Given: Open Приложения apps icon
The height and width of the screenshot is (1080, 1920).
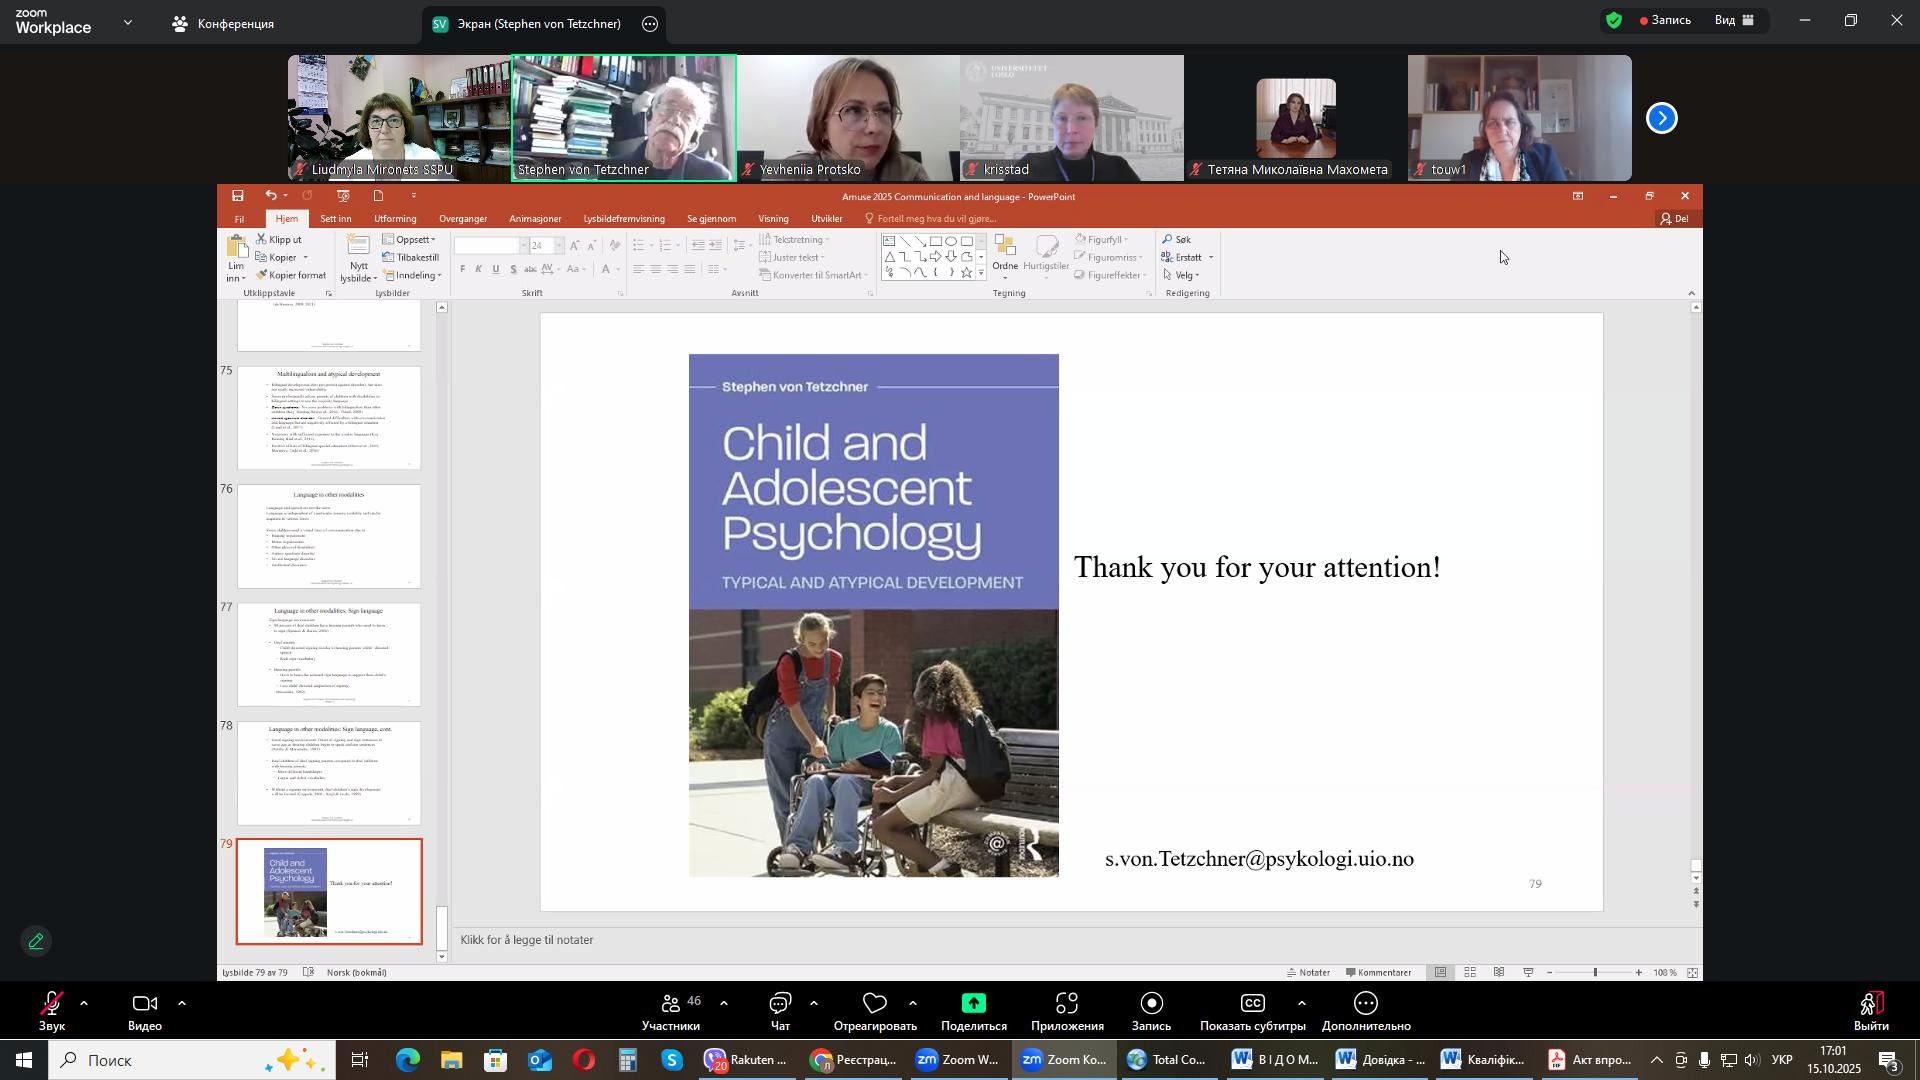Looking at the screenshot, I should [1067, 1005].
